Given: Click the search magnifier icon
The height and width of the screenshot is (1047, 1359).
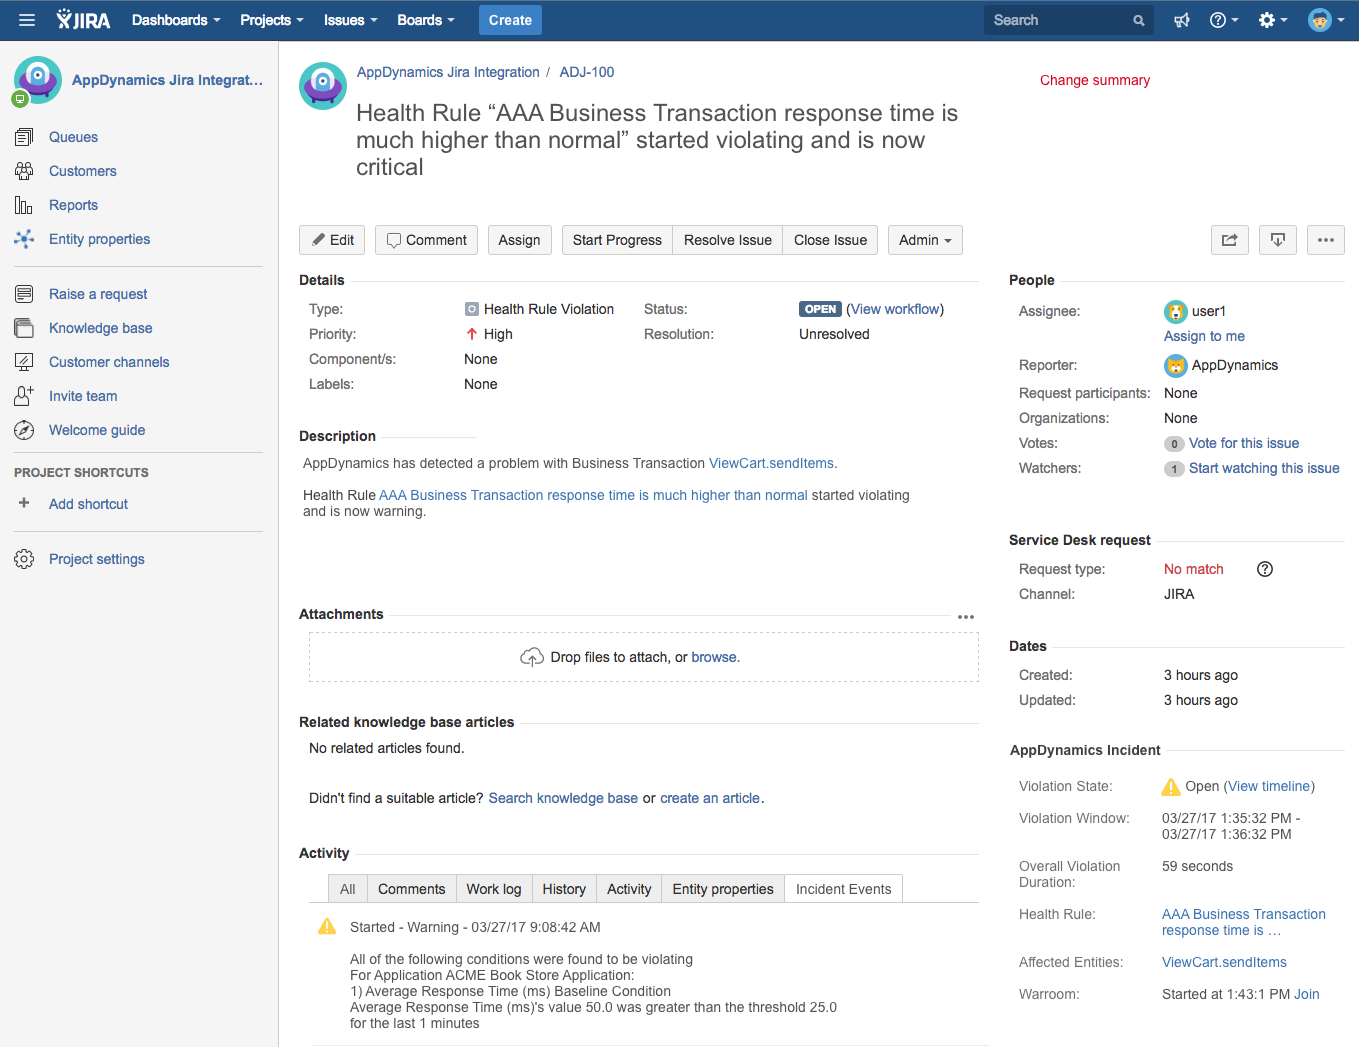Looking at the screenshot, I should (1138, 19).
